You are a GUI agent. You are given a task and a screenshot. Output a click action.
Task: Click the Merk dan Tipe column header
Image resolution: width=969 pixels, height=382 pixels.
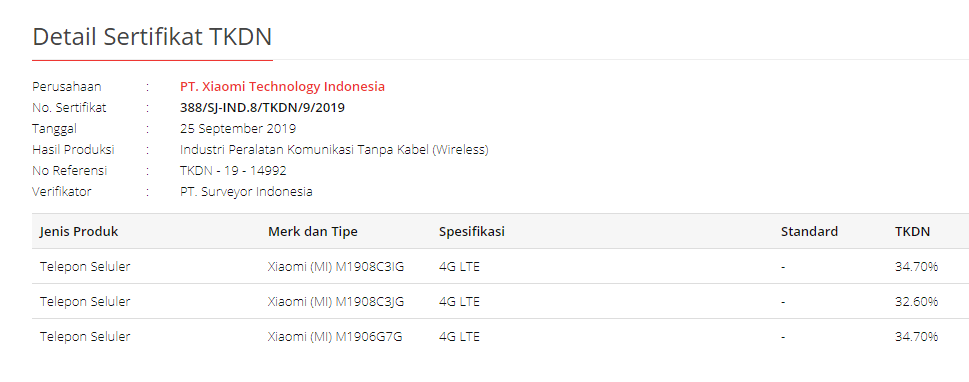[313, 232]
